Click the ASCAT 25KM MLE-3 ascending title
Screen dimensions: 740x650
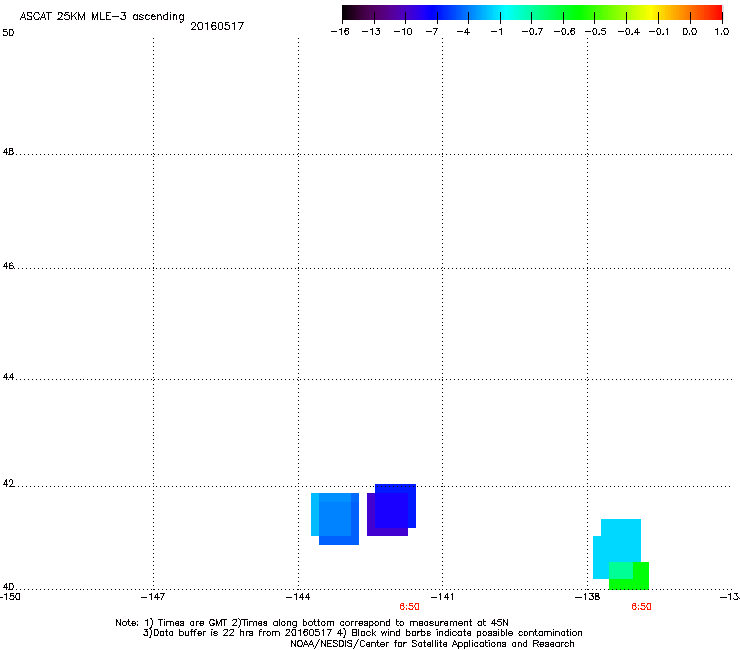click(102, 17)
